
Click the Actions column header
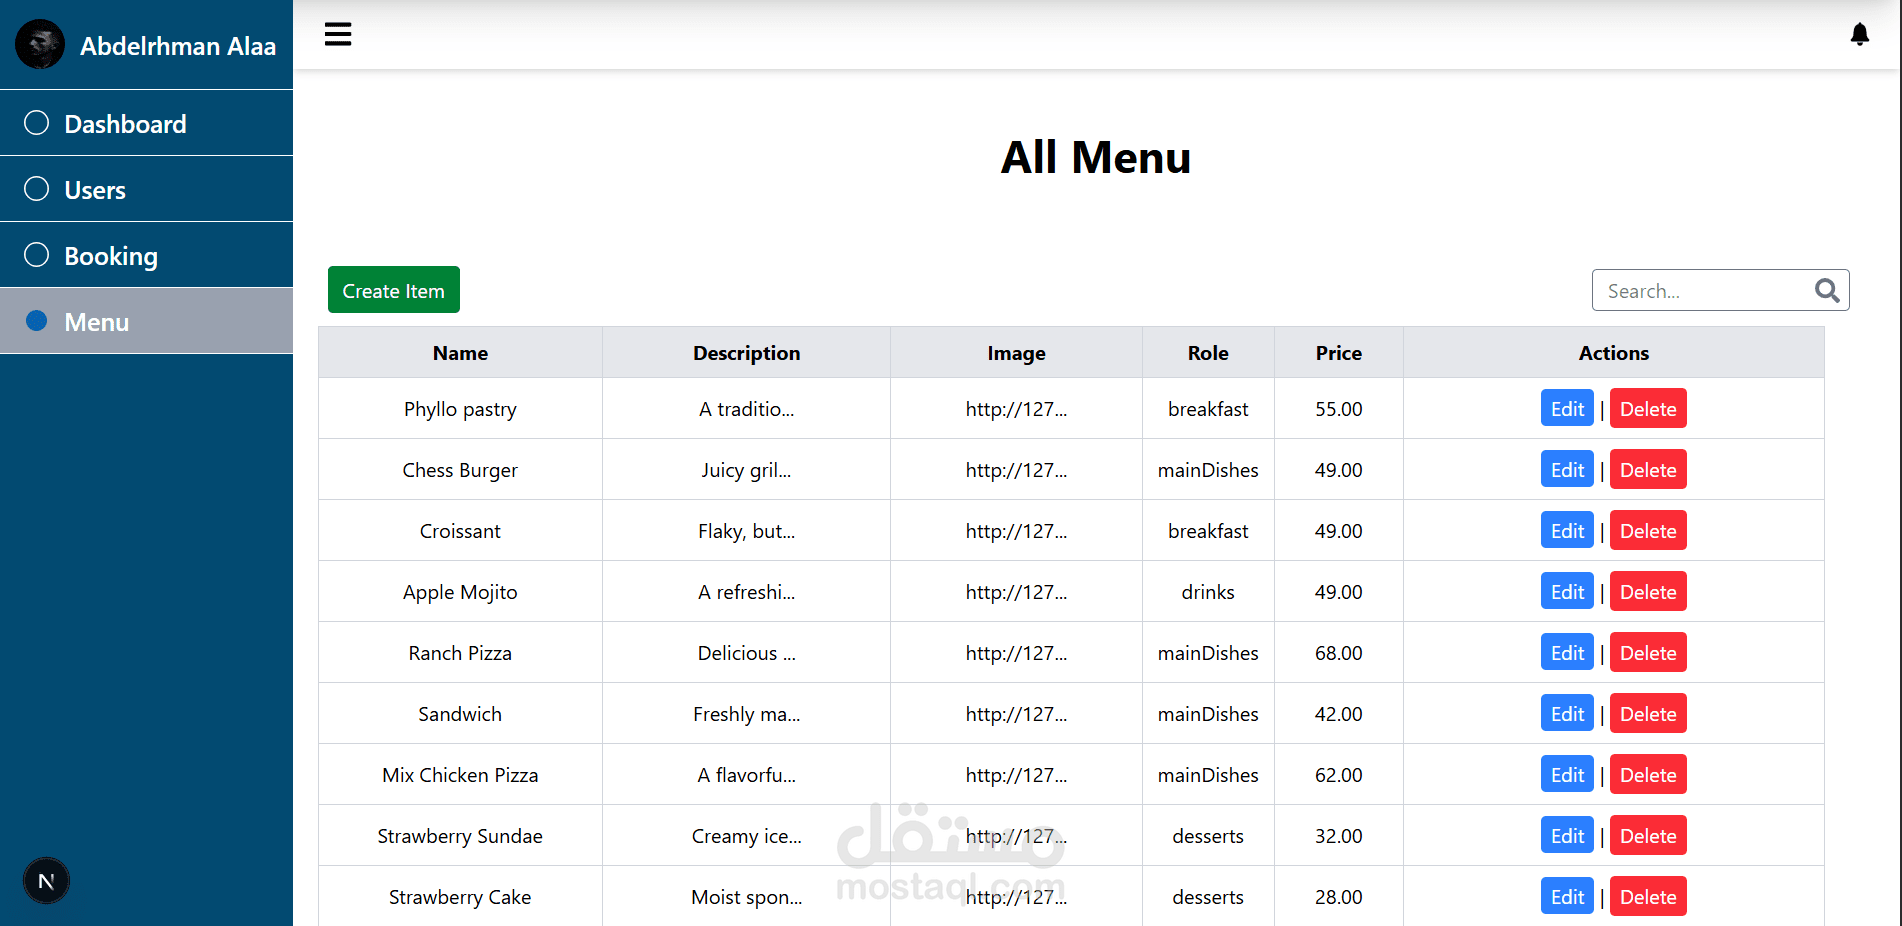pos(1613,352)
